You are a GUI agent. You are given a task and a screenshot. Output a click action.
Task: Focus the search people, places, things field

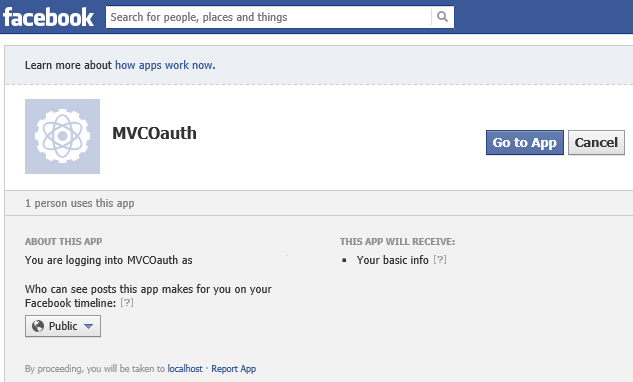tap(268, 17)
